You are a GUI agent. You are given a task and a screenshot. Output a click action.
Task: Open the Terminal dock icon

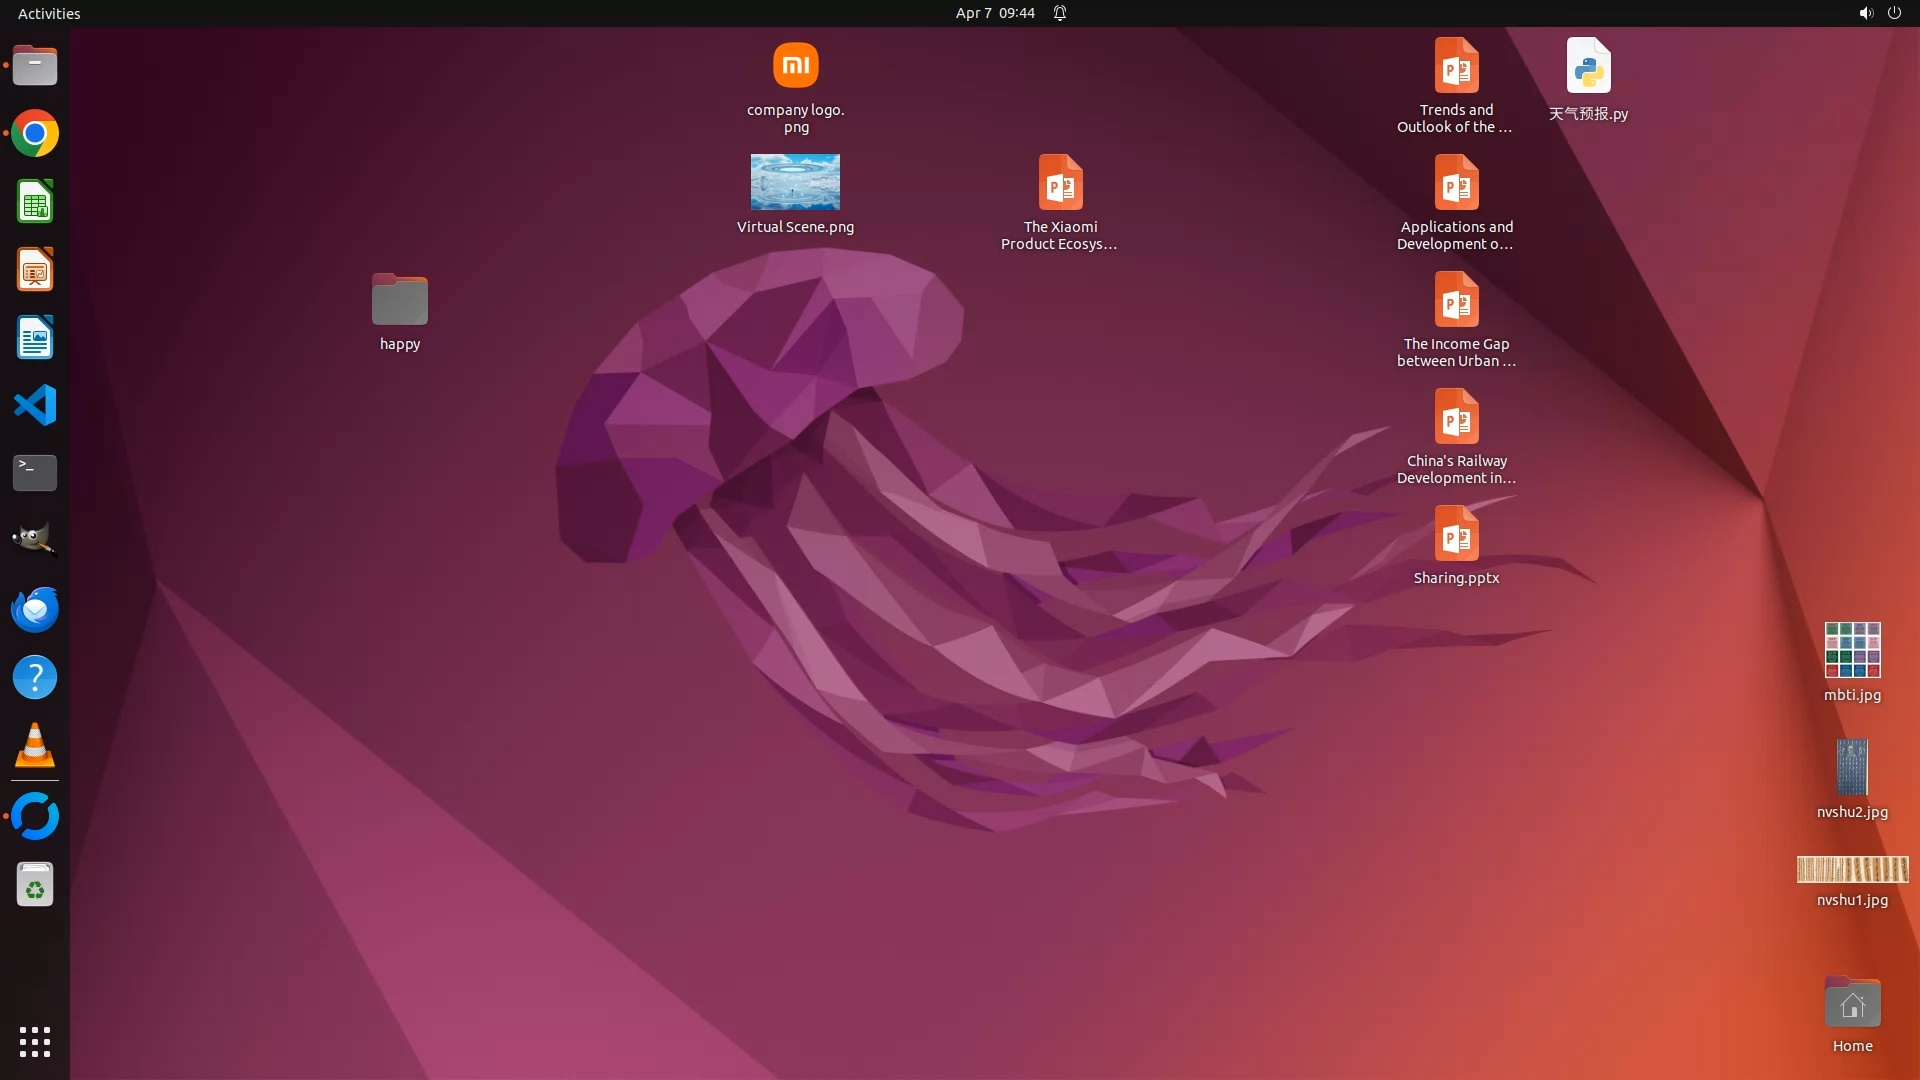tap(35, 473)
